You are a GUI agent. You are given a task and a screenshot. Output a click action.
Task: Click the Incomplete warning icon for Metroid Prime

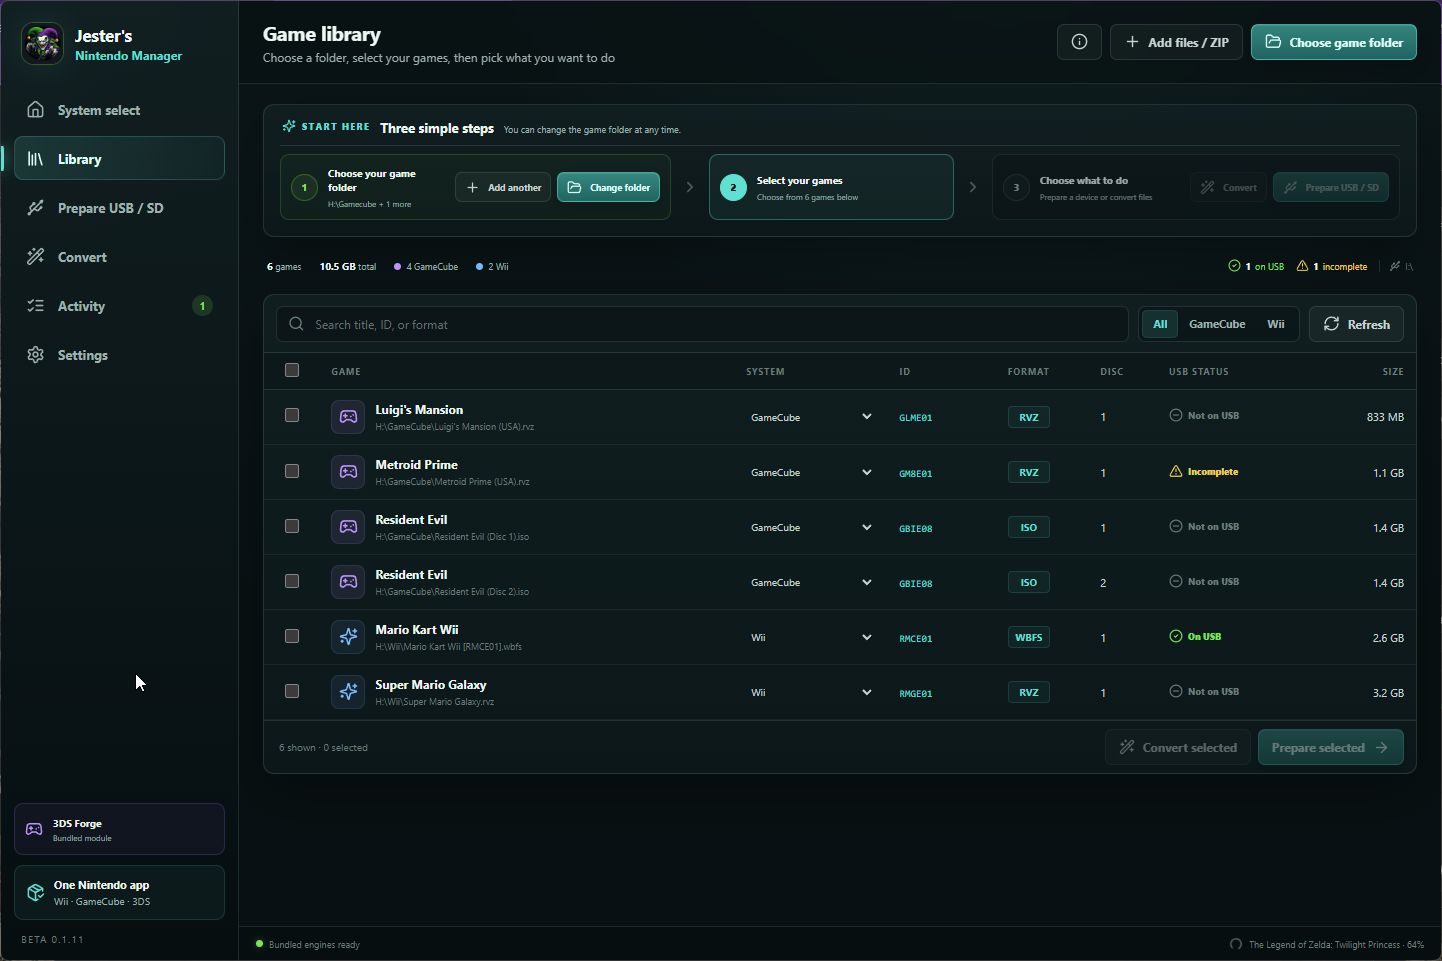click(x=1176, y=472)
